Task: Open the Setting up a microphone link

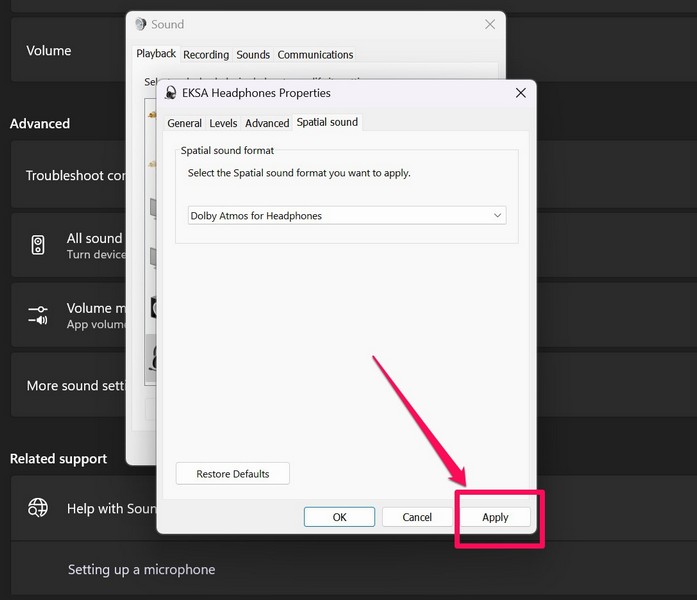Action: tap(141, 570)
